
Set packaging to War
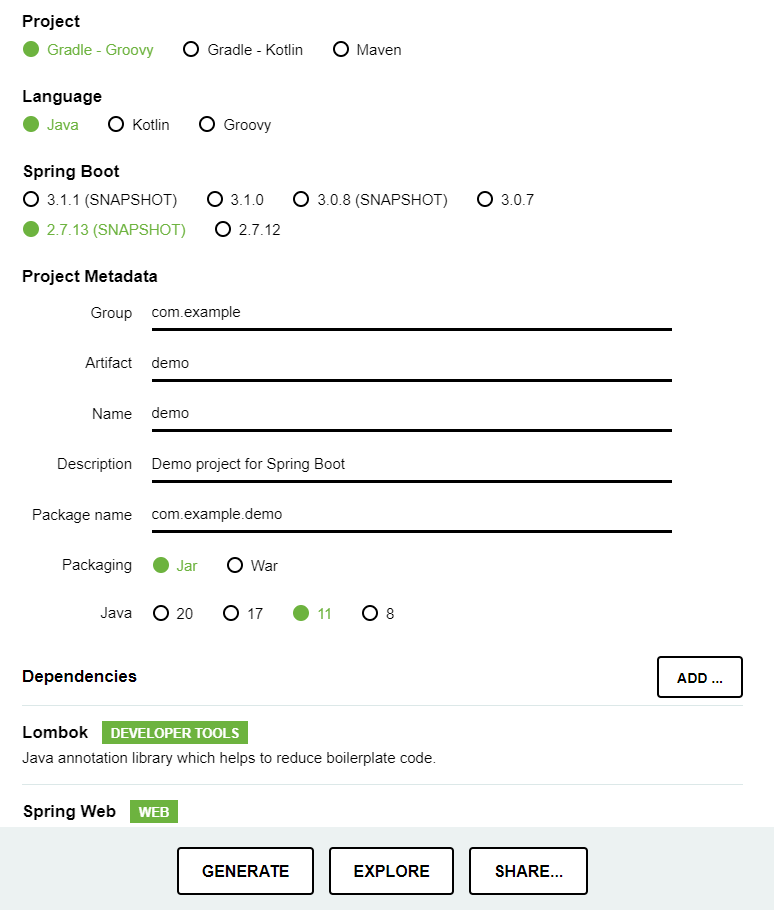[x=235, y=565]
